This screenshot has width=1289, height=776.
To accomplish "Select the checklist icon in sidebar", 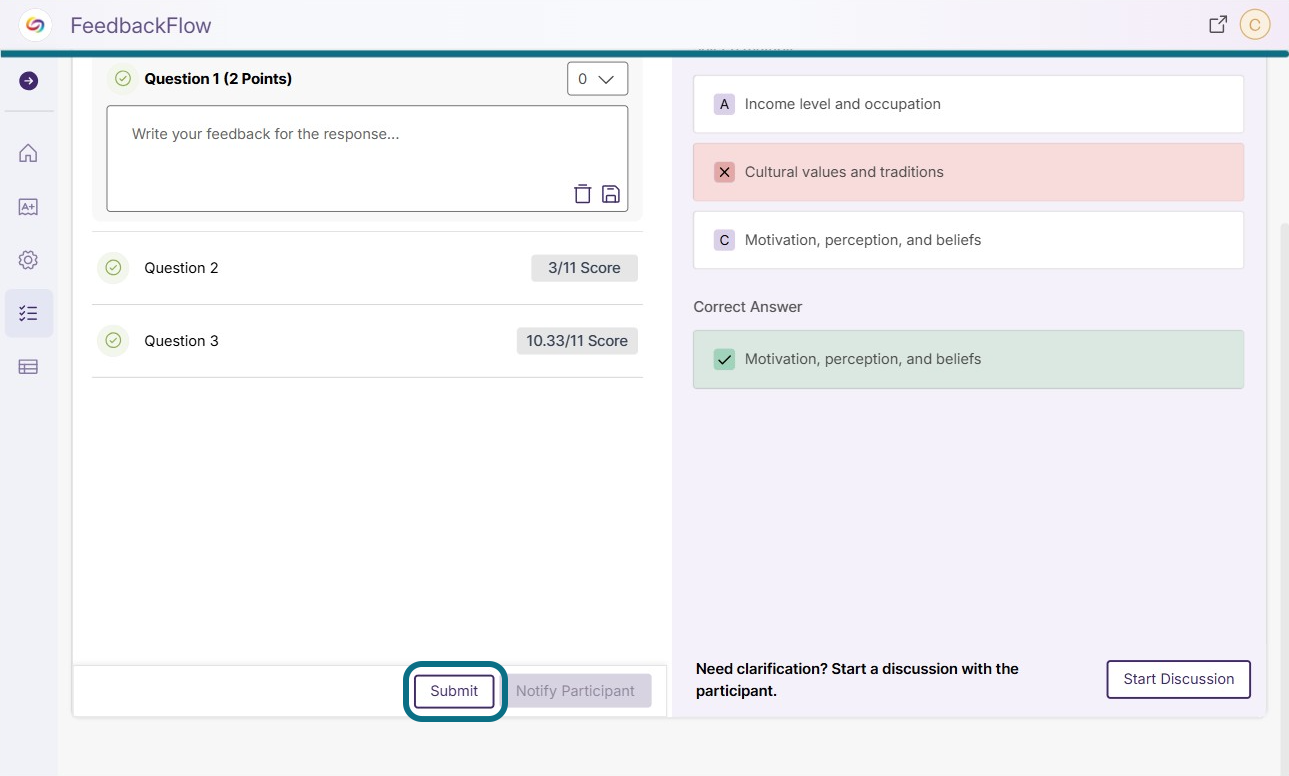I will tap(28, 313).
